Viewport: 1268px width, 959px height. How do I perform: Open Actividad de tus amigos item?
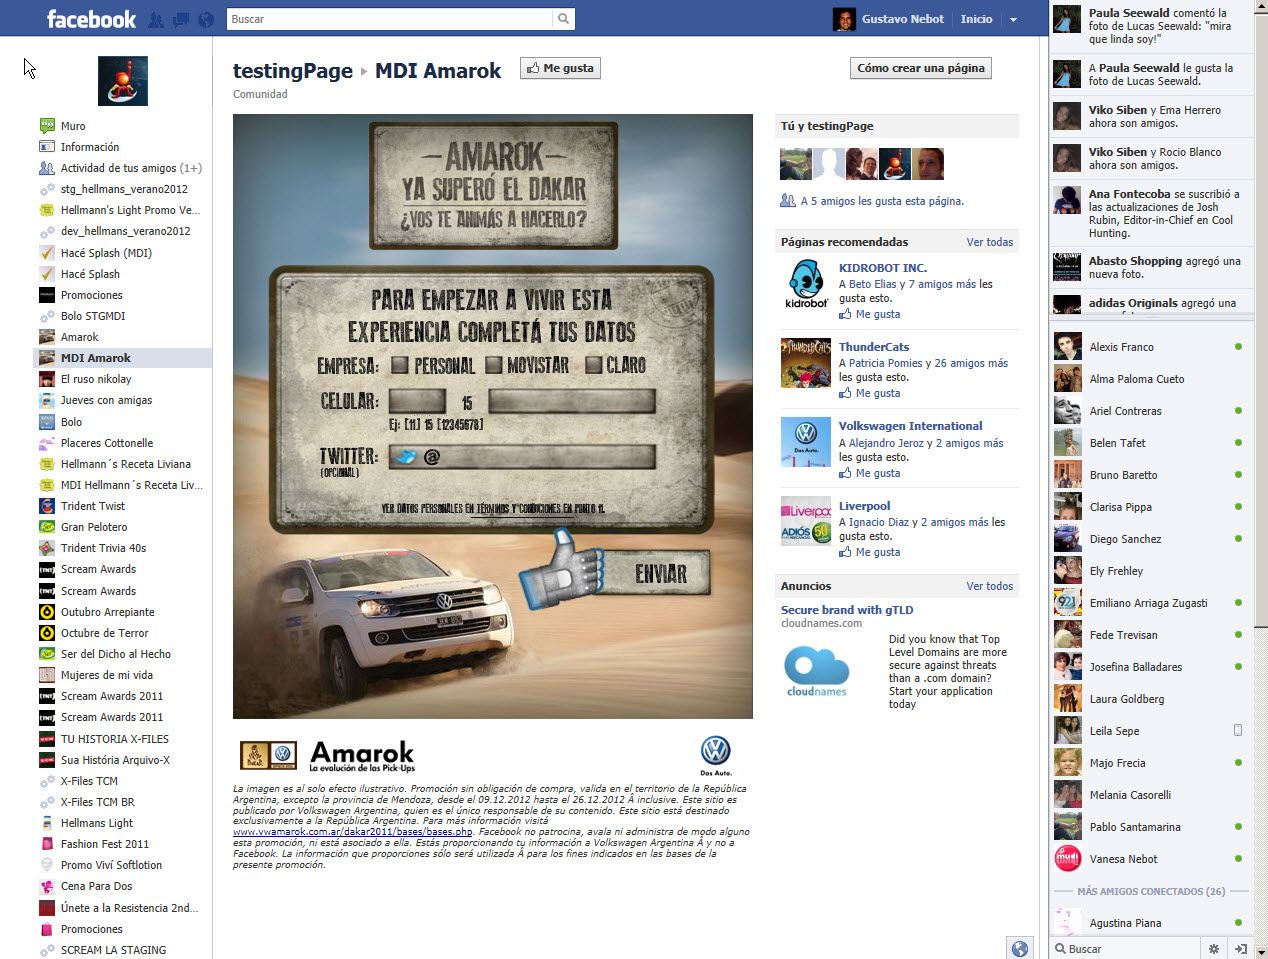(131, 168)
